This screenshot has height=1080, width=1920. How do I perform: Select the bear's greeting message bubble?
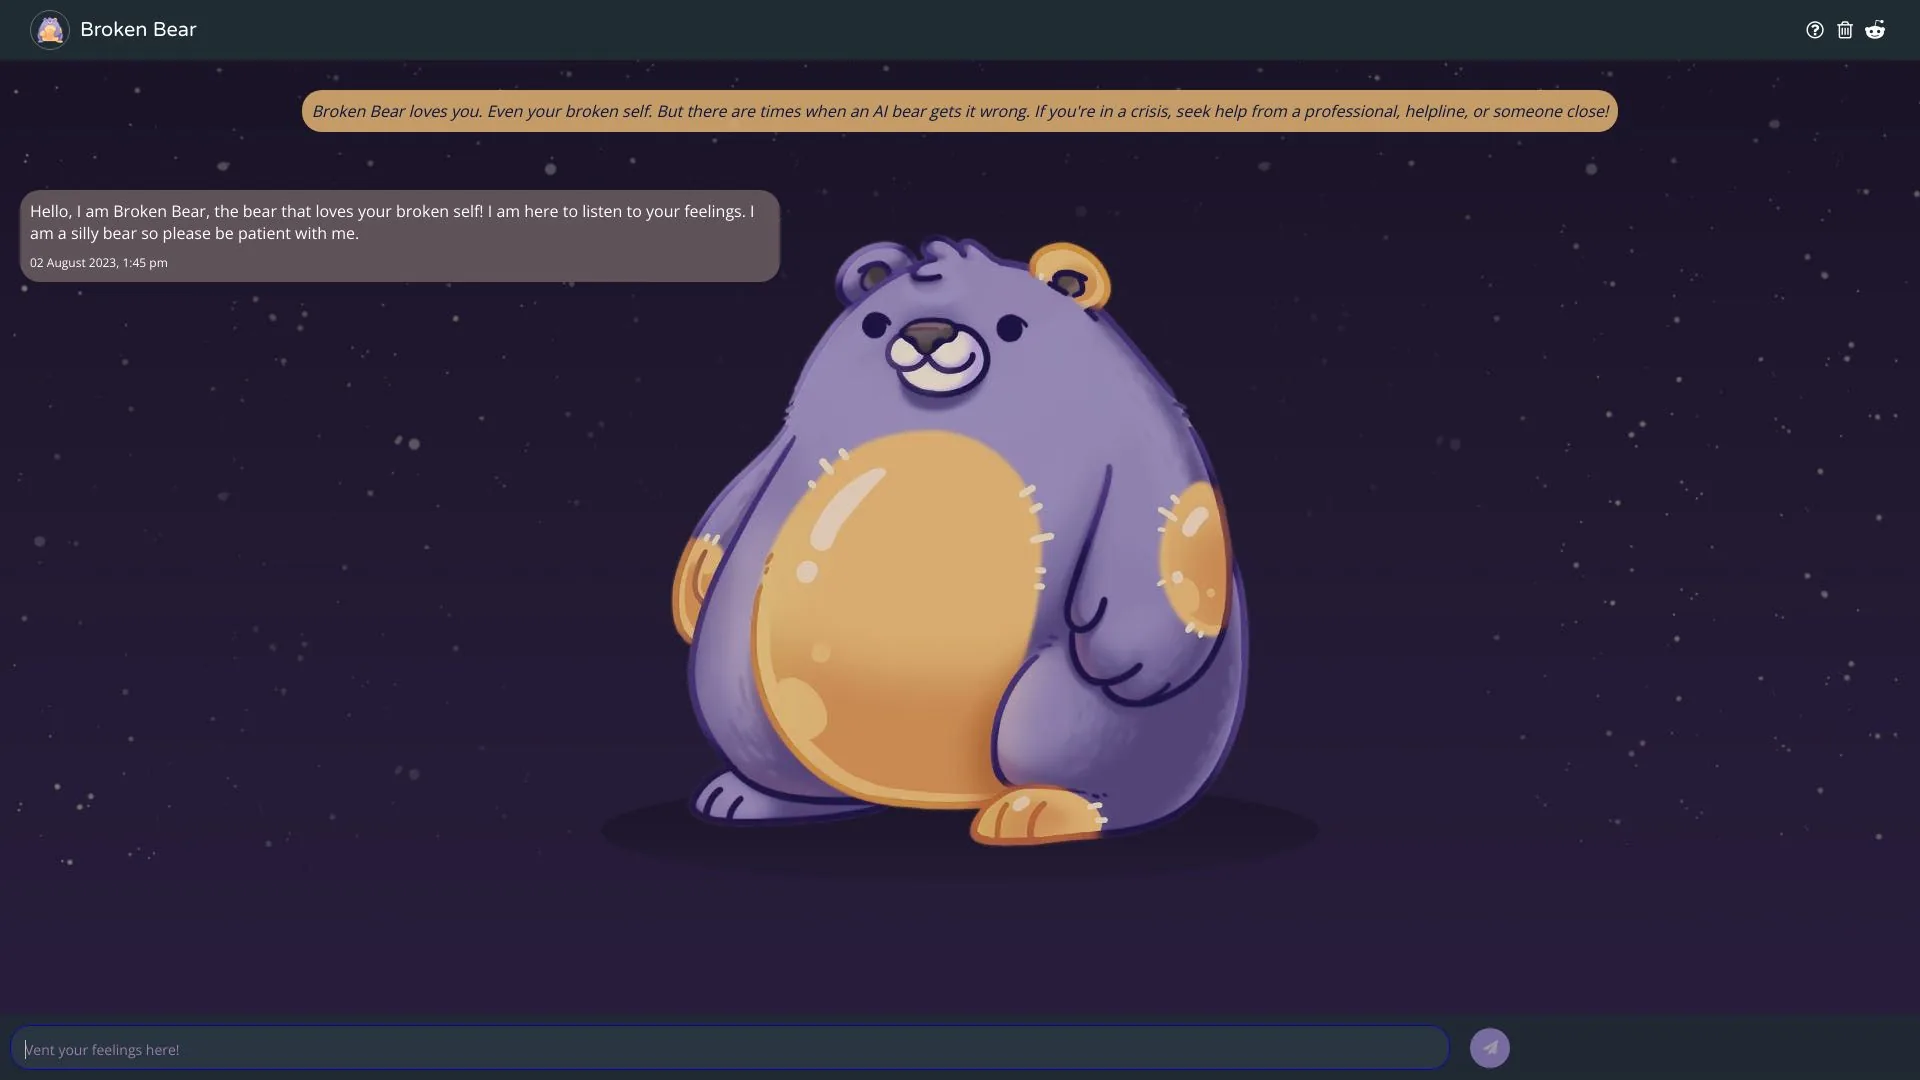[400, 236]
